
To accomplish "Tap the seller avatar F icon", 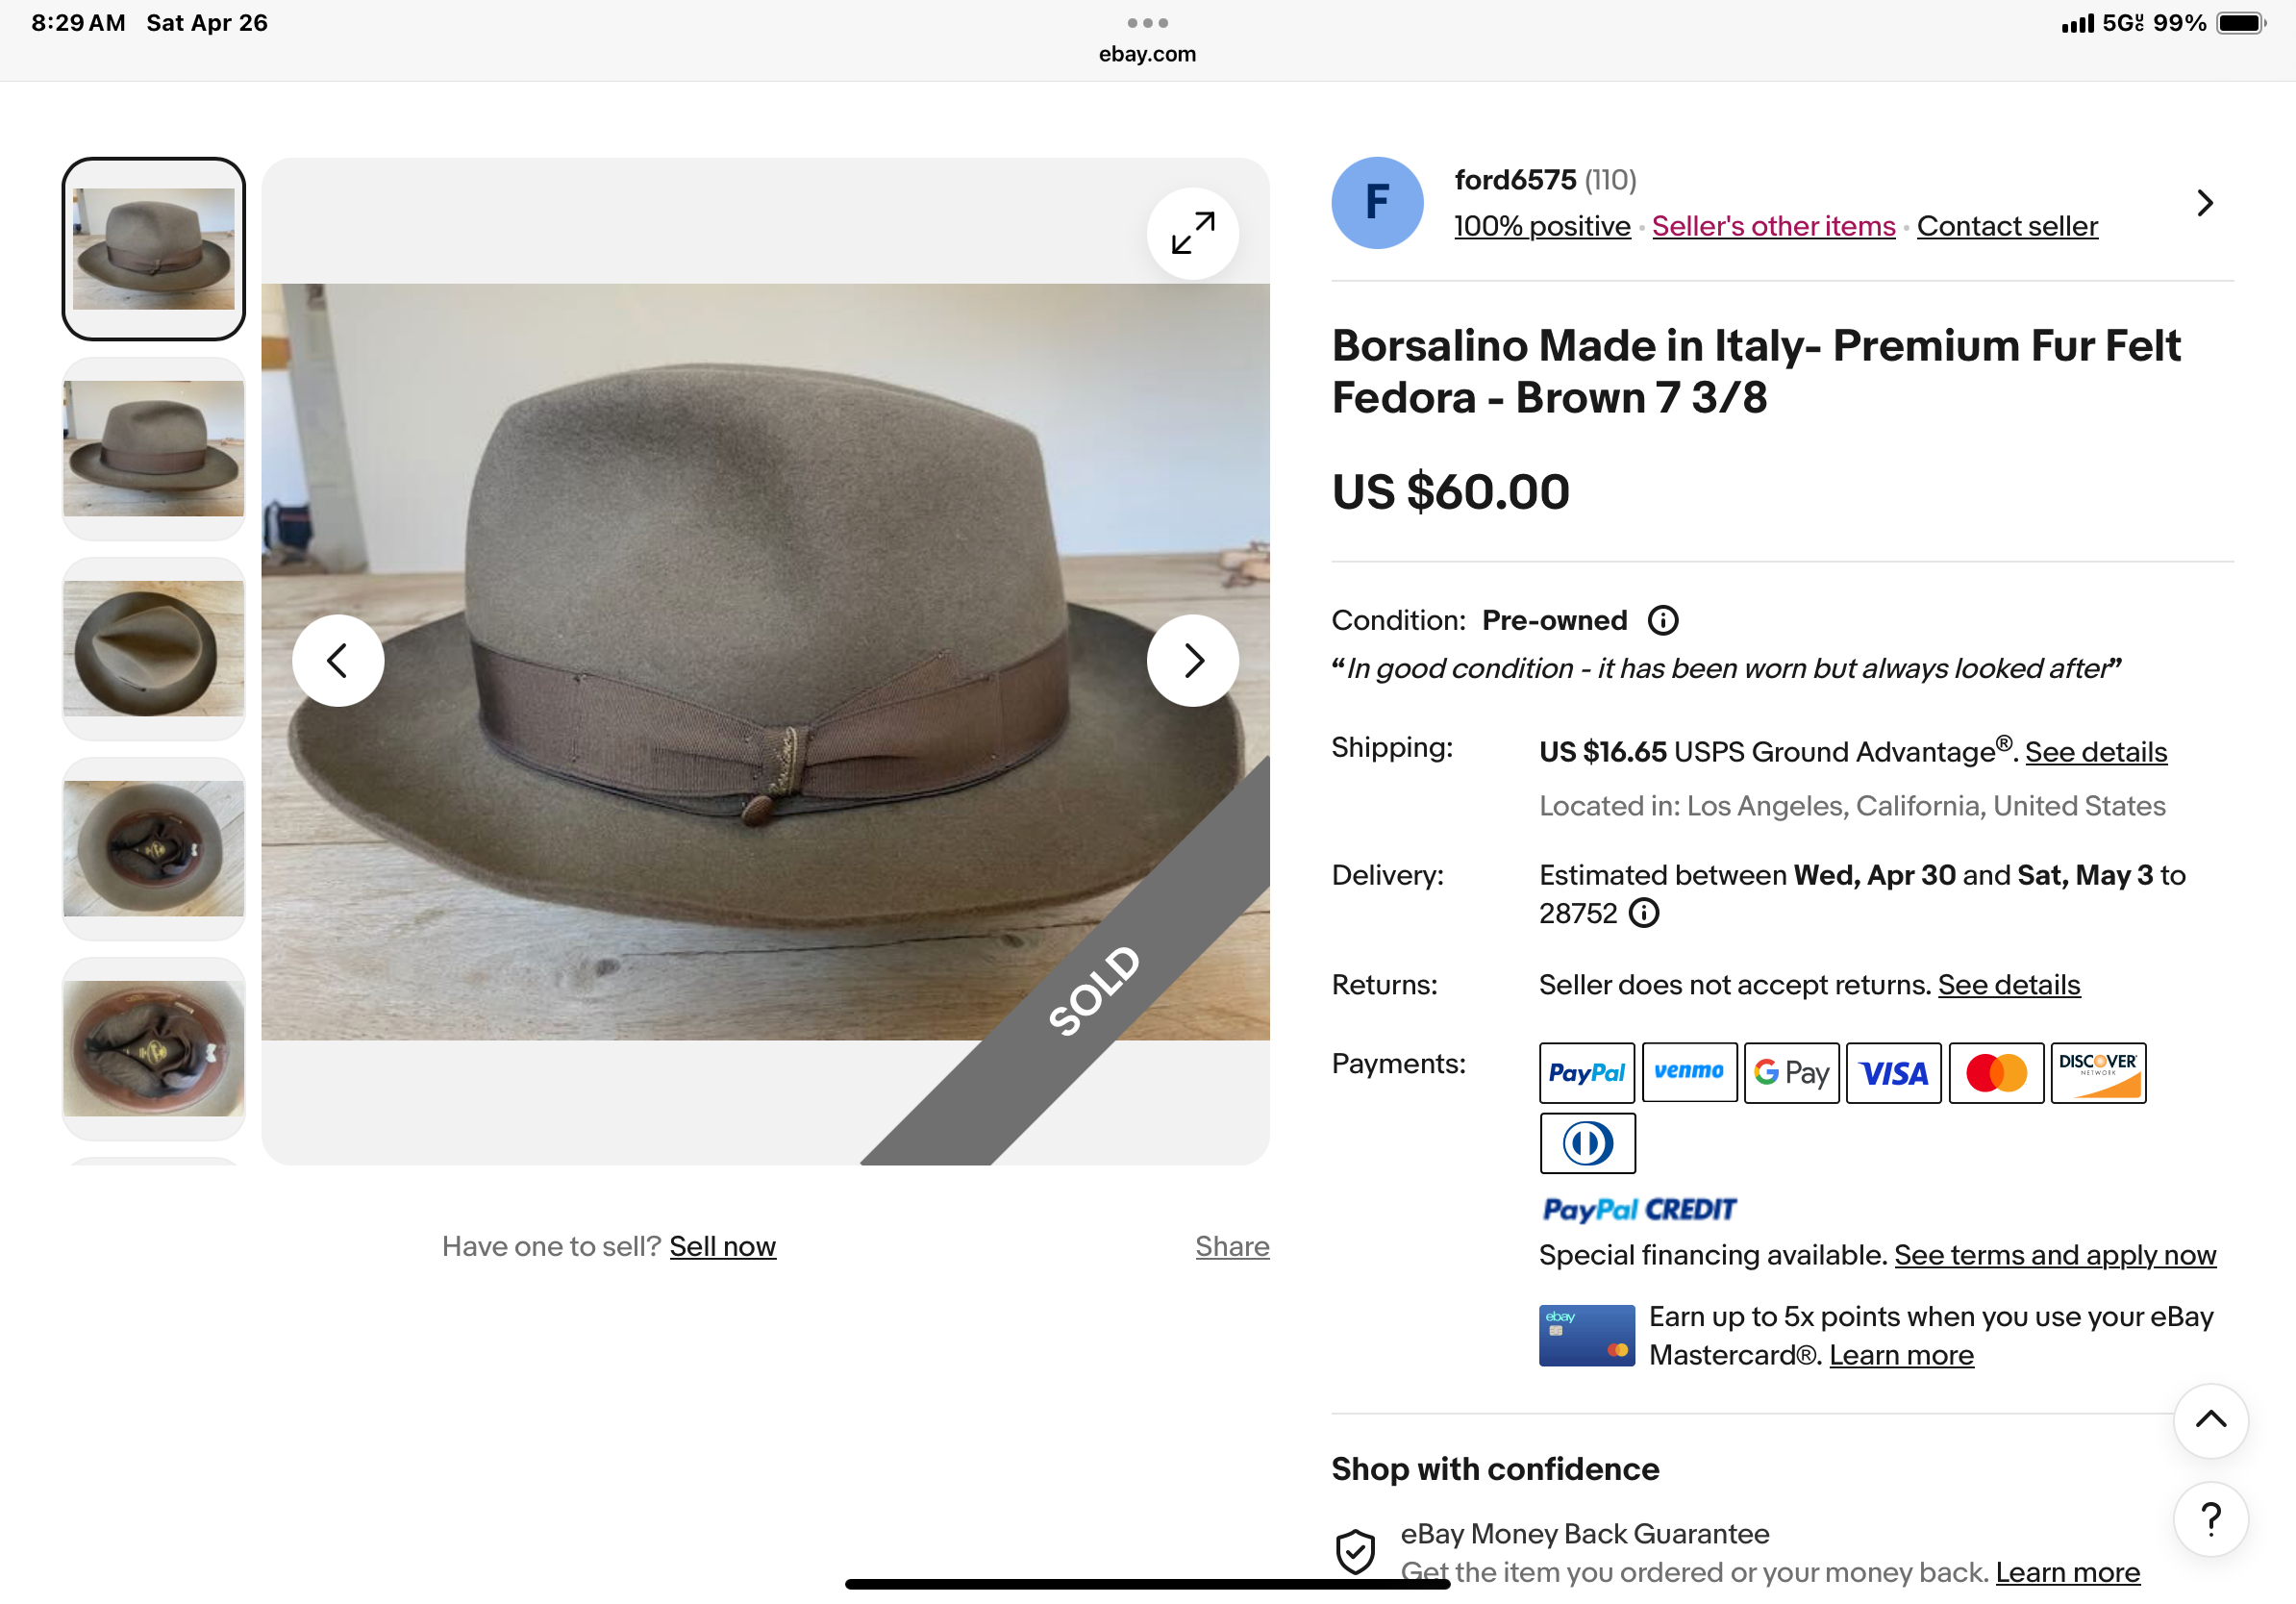I will (x=1377, y=203).
